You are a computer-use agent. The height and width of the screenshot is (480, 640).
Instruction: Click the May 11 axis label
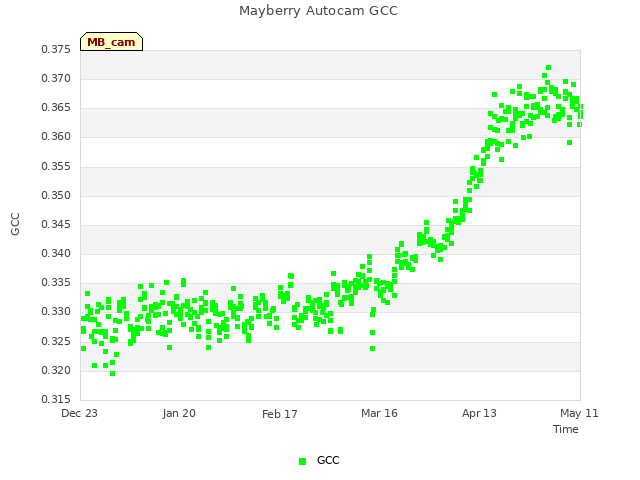click(x=579, y=413)
